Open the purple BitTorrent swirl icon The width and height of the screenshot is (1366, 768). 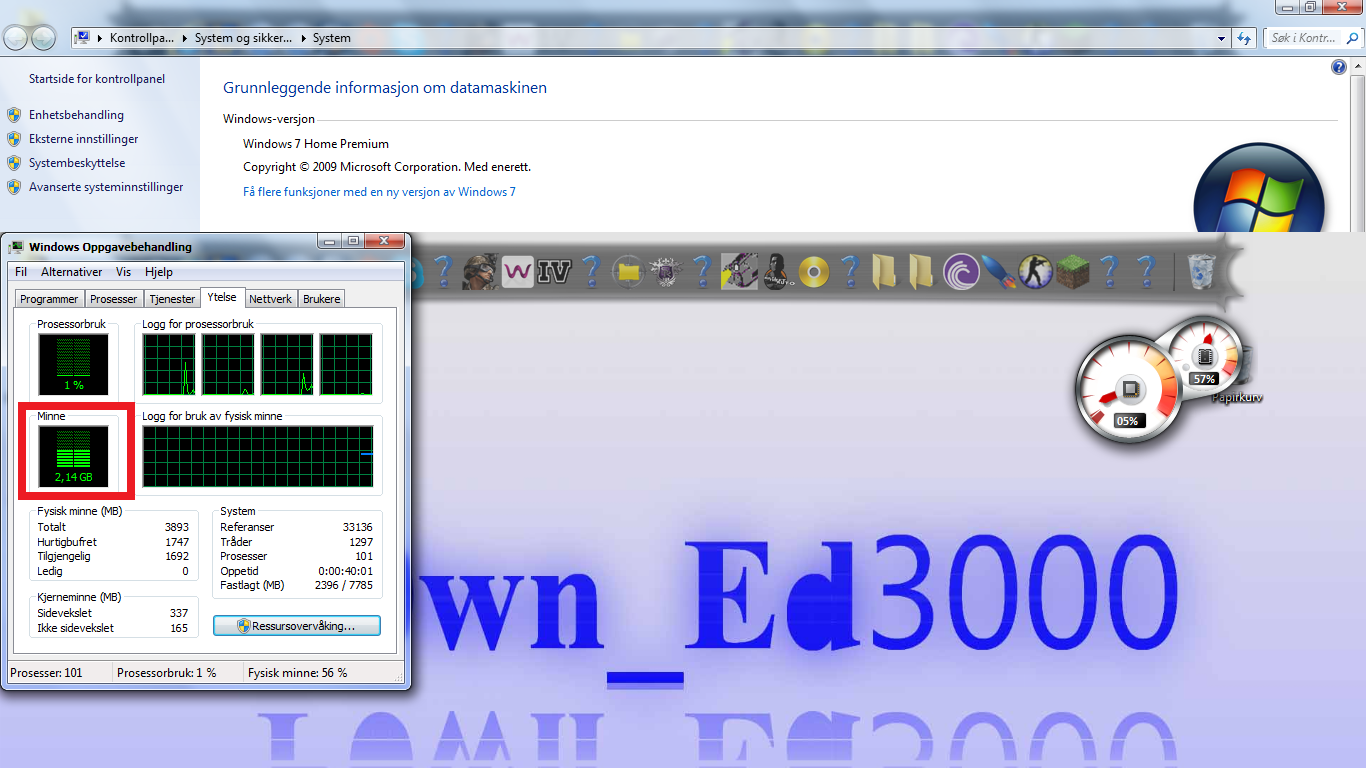click(x=961, y=271)
